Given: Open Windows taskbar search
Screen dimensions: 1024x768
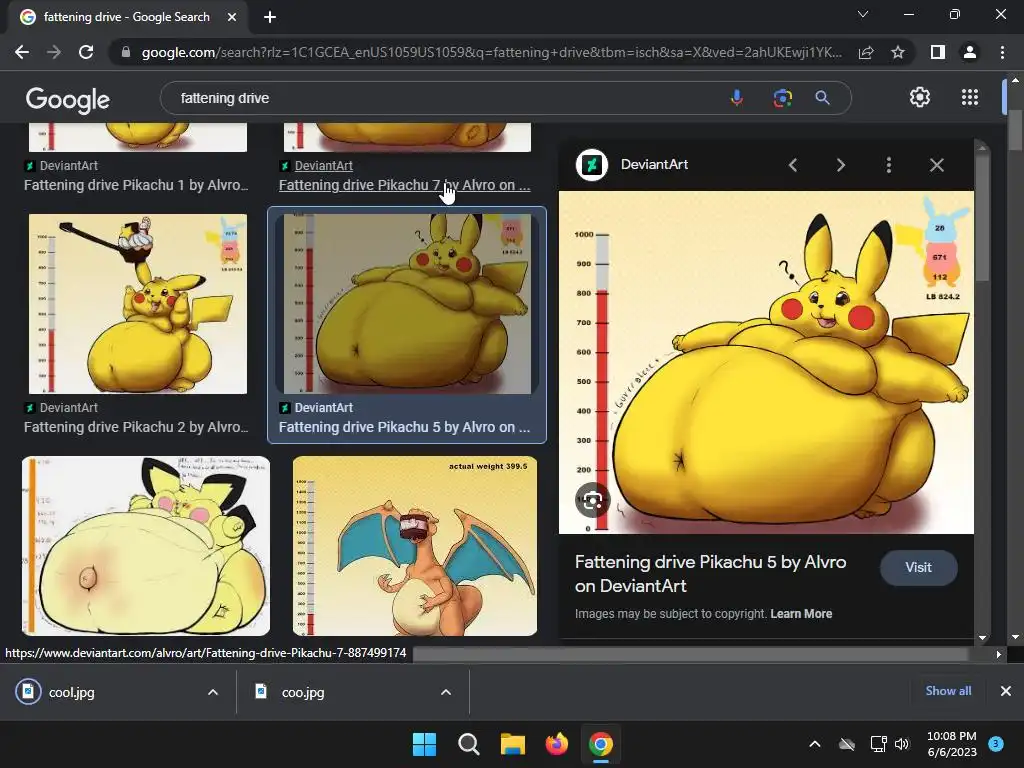Looking at the screenshot, I should (468, 744).
